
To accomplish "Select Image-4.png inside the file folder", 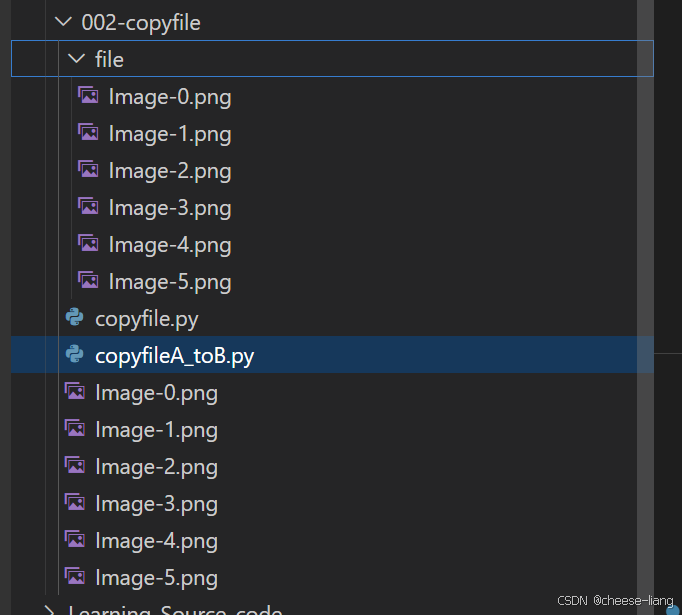I will (170, 245).
